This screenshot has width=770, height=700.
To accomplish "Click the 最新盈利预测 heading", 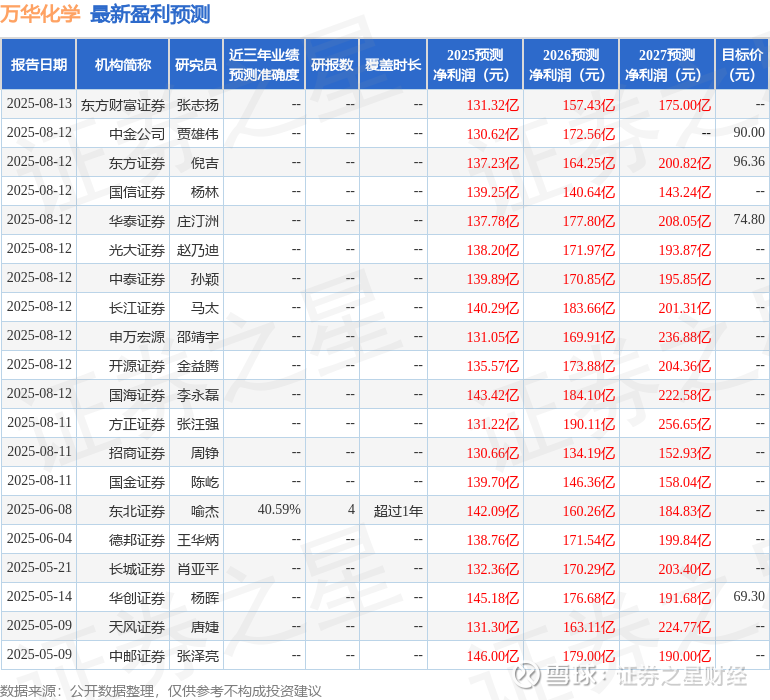I will click(150, 14).
